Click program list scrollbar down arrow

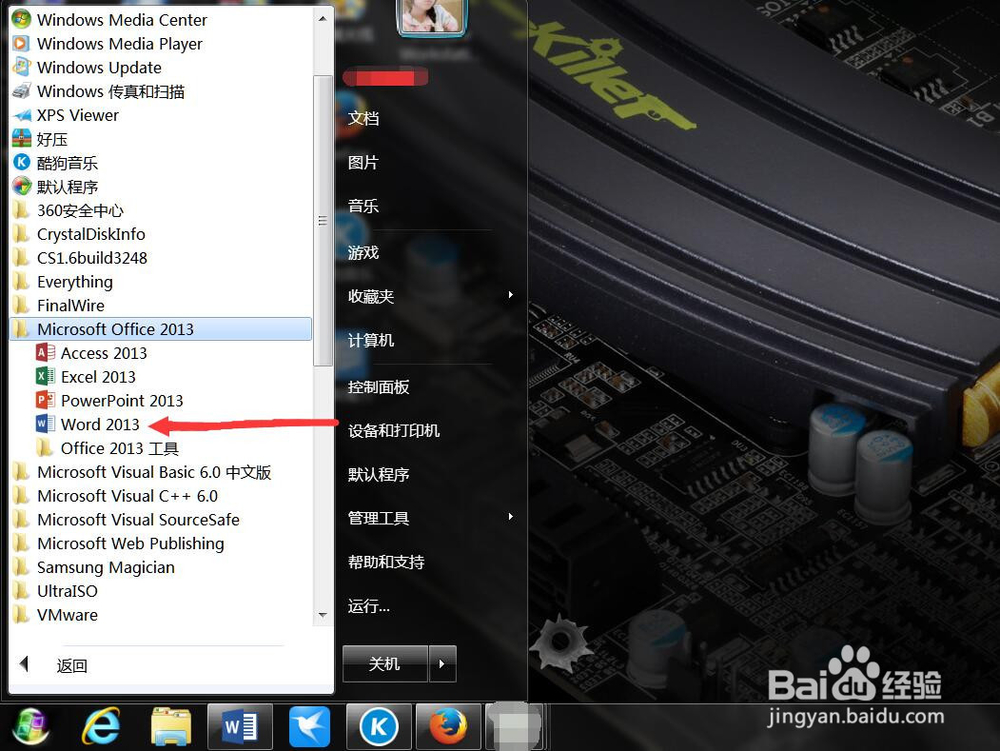point(323,615)
